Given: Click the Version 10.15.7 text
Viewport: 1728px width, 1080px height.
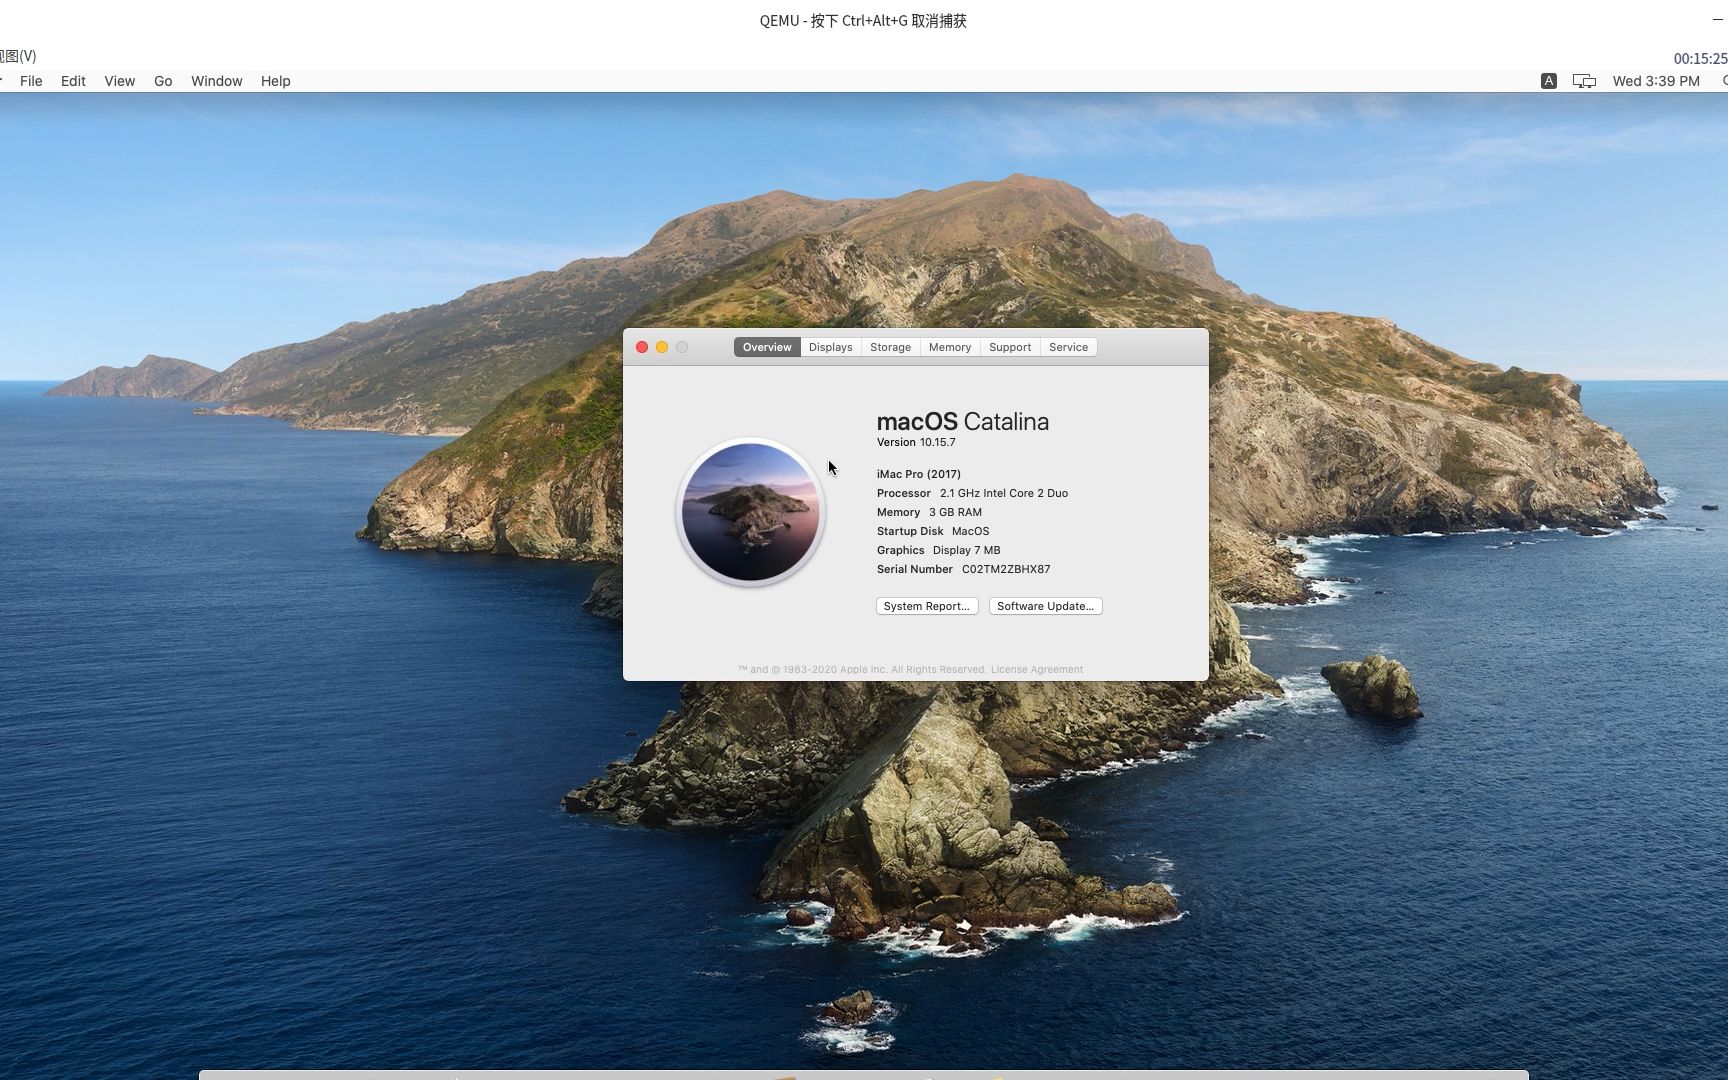Looking at the screenshot, I should click(916, 442).
